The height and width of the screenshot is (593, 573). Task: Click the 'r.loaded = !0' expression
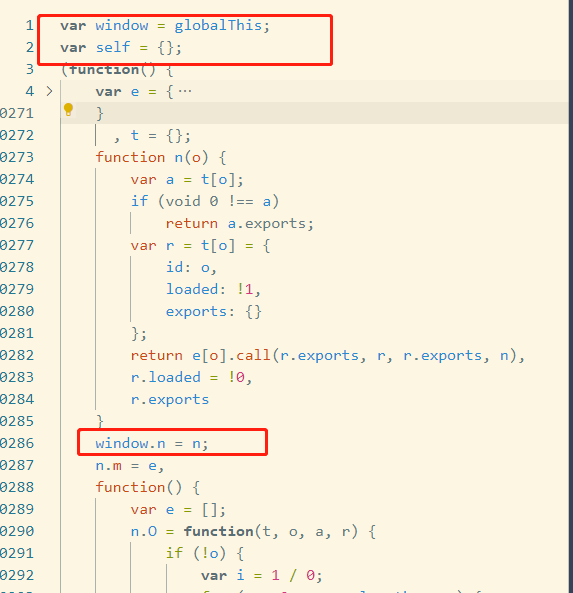(x=188, y=377)
